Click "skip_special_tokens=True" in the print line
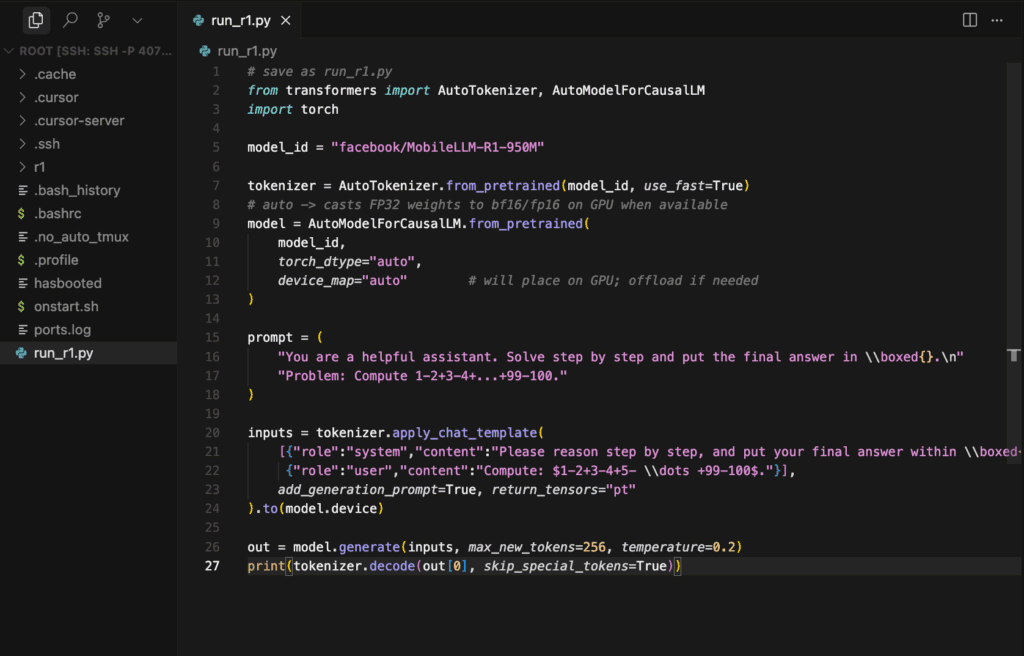This screenshot has height=656, width=1024. click(575, 566)
